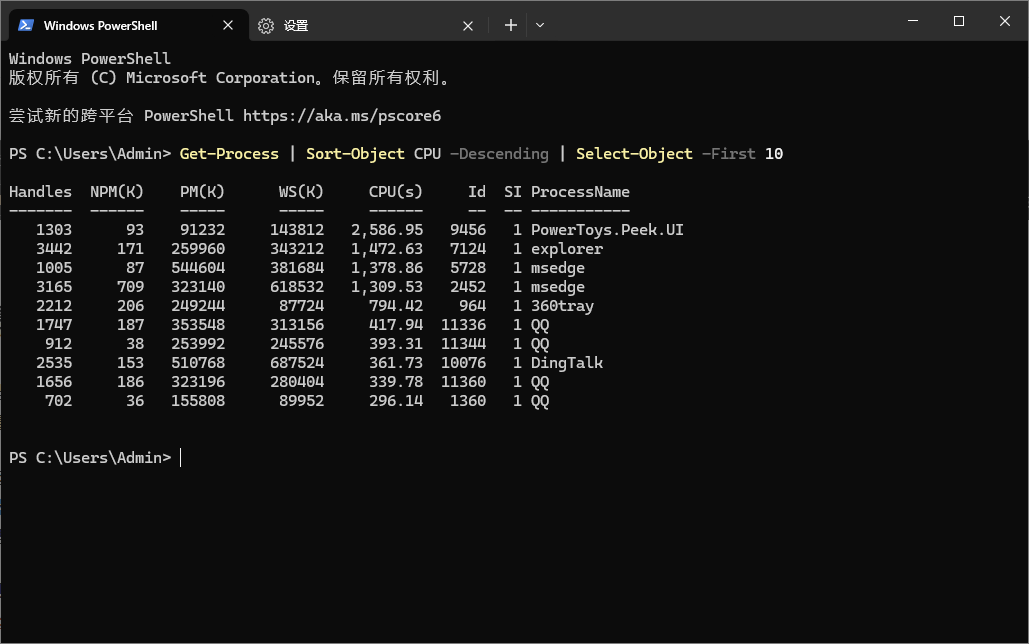Click the DingTalk process name
Screen dimensions: 1029x644
point(567,363)
